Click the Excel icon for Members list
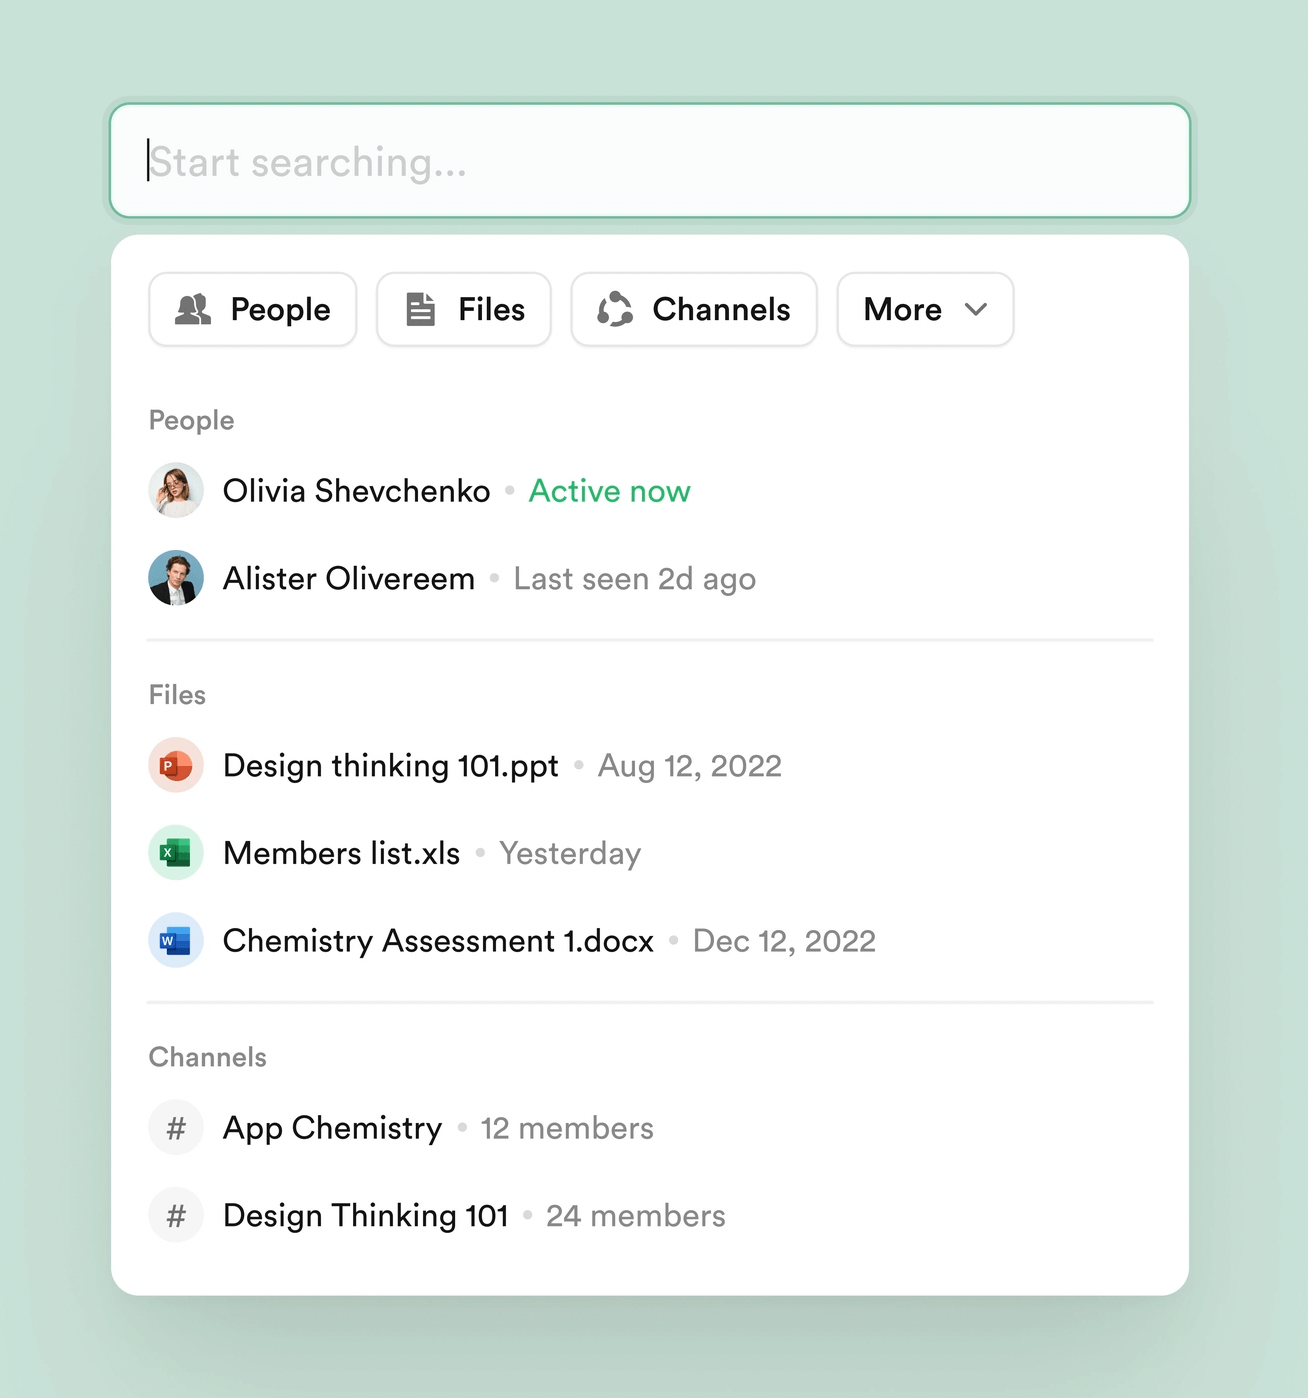Image resolution: width=1308 pixels, height=1398 pixels. (x=176, y=853)
